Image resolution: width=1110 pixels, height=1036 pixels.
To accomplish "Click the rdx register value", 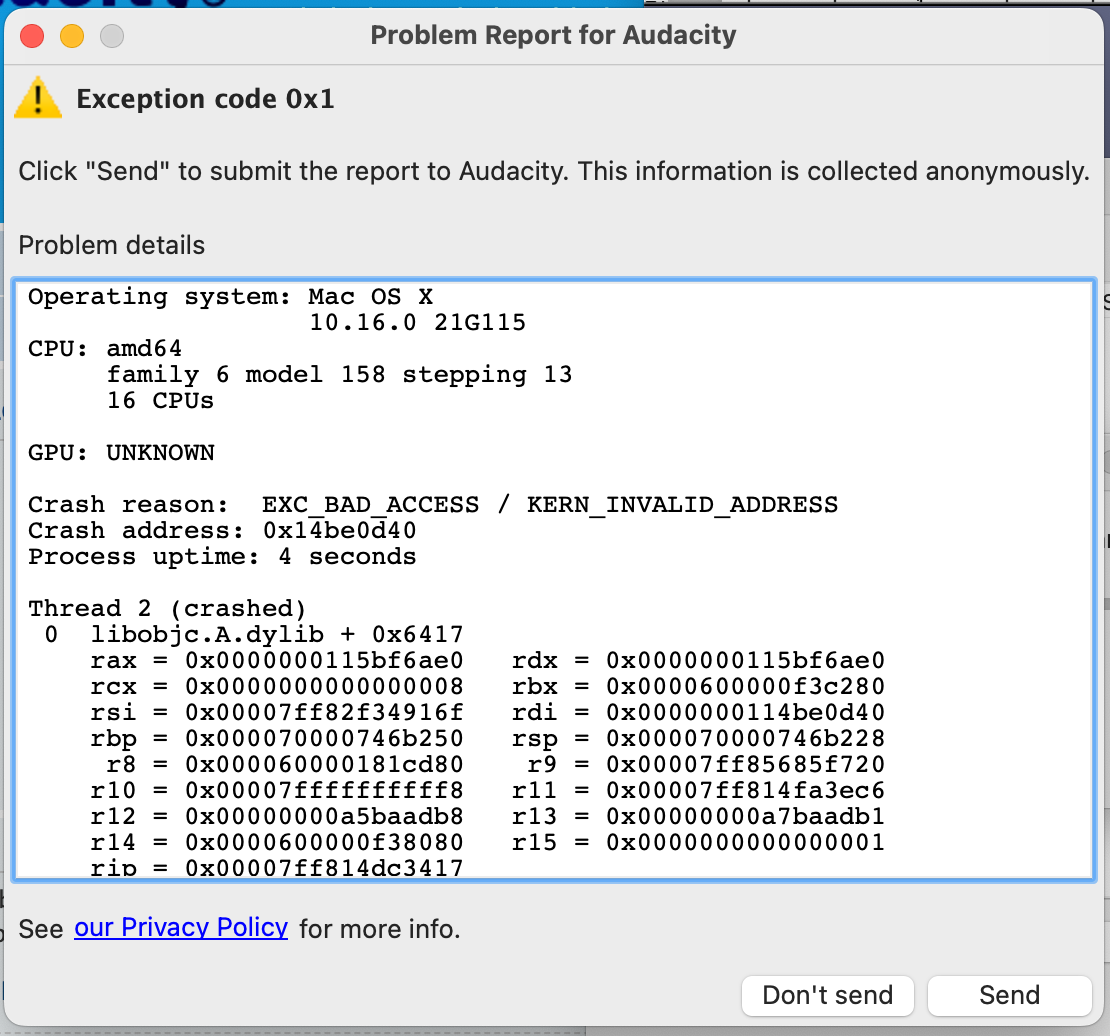I will [x=745, y=661].
